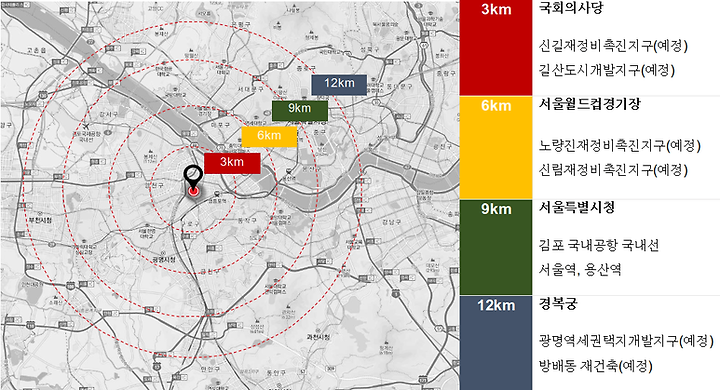Screen dimensions: 720x390
Task: Click the 방배동 재건축(예정) line
Action: [596, 366]
